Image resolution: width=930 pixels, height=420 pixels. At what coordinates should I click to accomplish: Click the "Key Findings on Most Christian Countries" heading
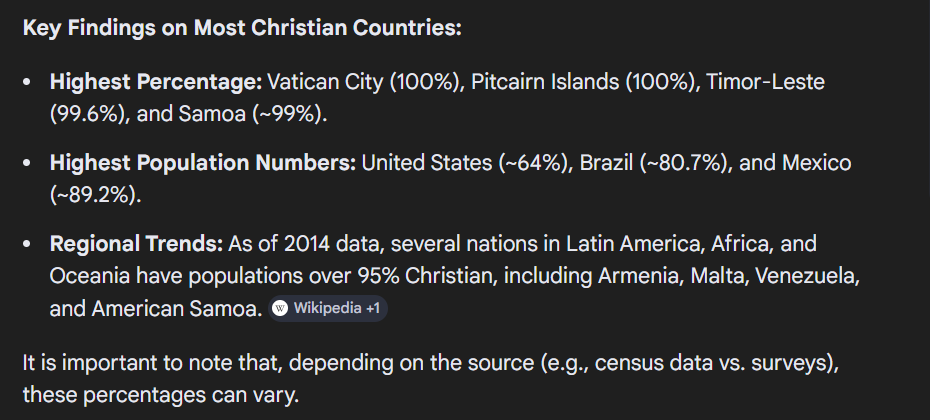pos(242,28)
